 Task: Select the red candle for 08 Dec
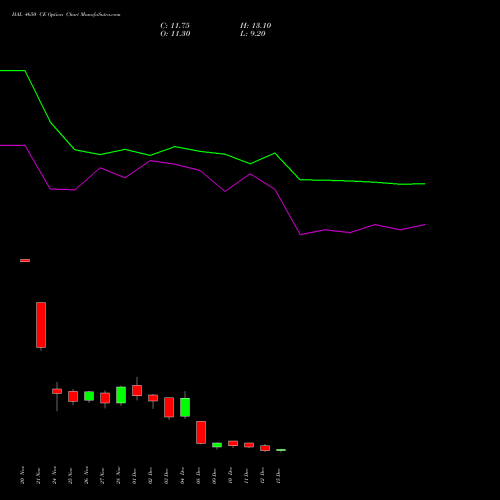pos(201,432)
